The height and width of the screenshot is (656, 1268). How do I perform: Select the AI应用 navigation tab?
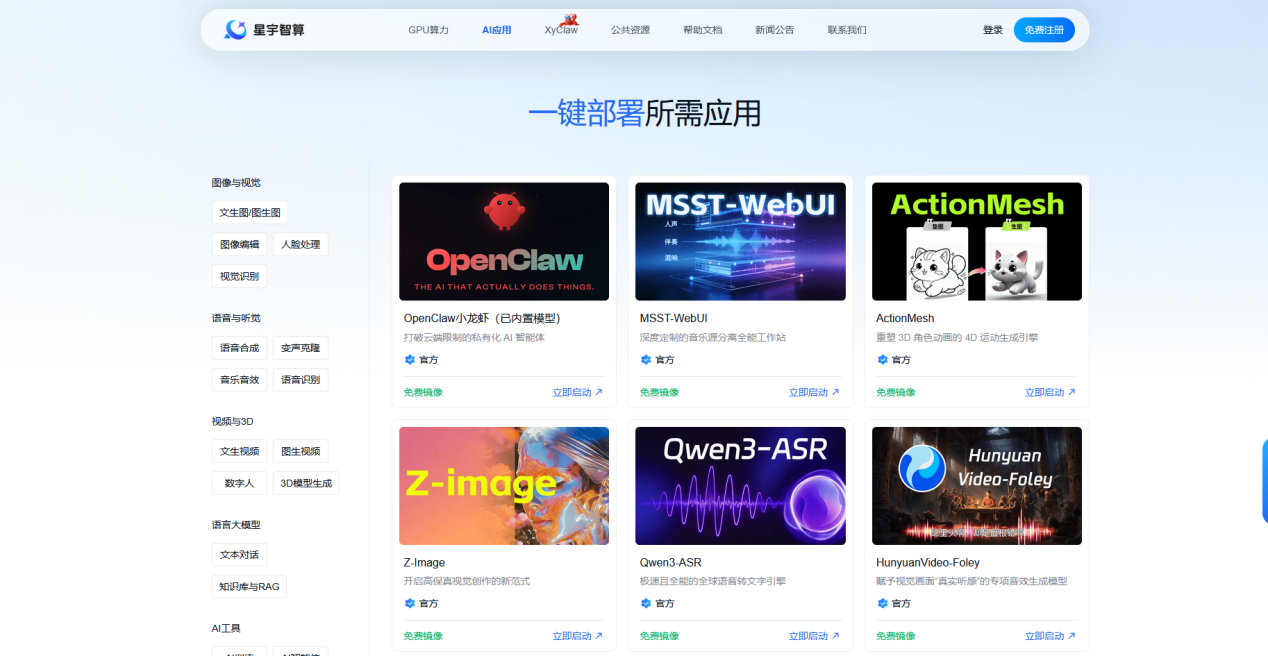(497, 30)
